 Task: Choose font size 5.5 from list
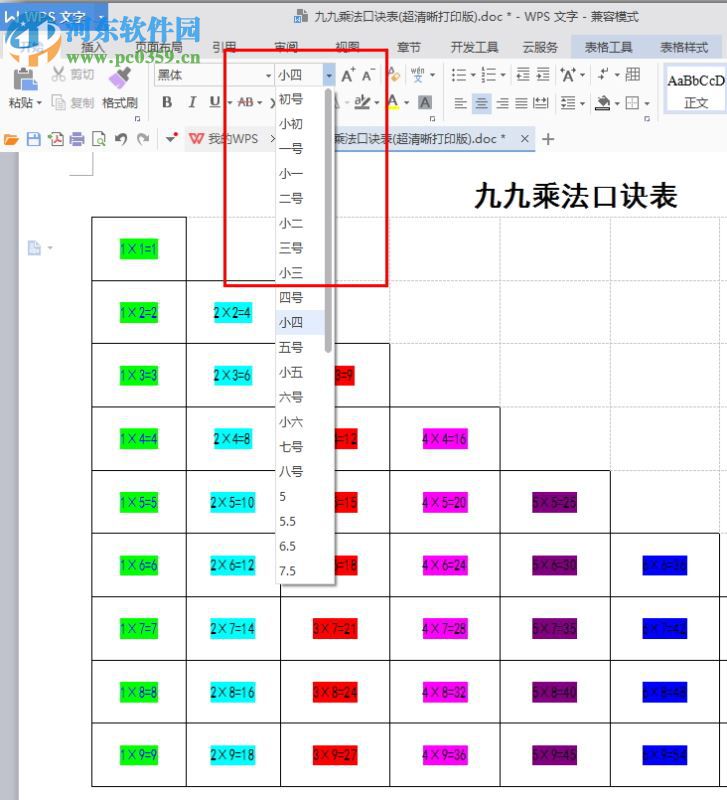click(300, 521)
